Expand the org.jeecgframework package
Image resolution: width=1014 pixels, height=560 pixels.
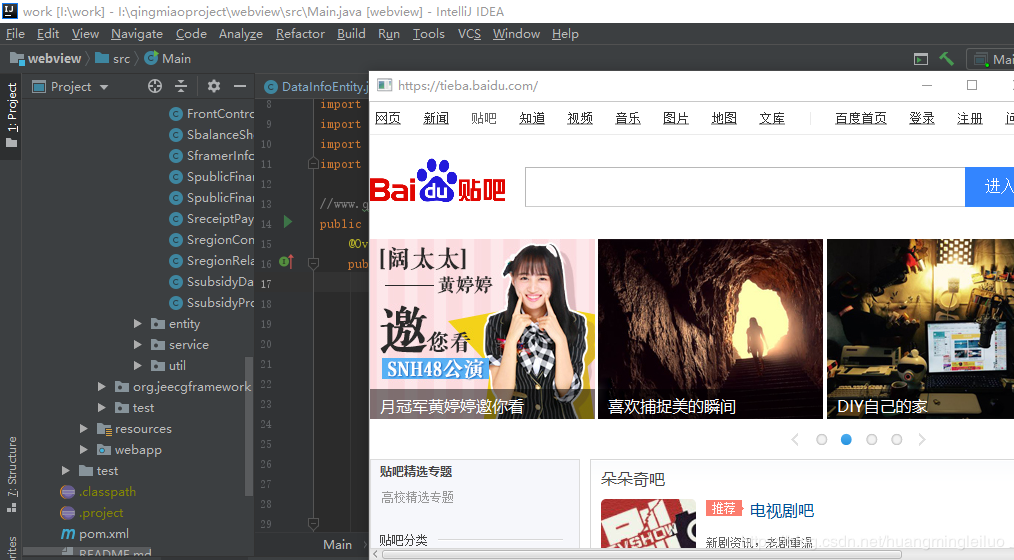point(102,387)
